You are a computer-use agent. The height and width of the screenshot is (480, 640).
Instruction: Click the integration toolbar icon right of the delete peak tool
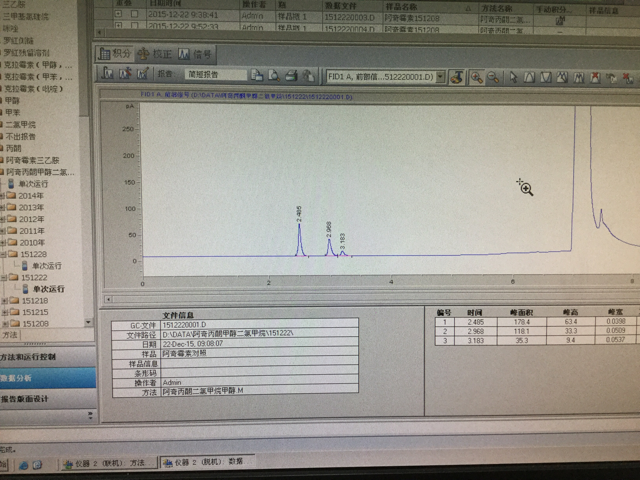[x=611, y=78]
